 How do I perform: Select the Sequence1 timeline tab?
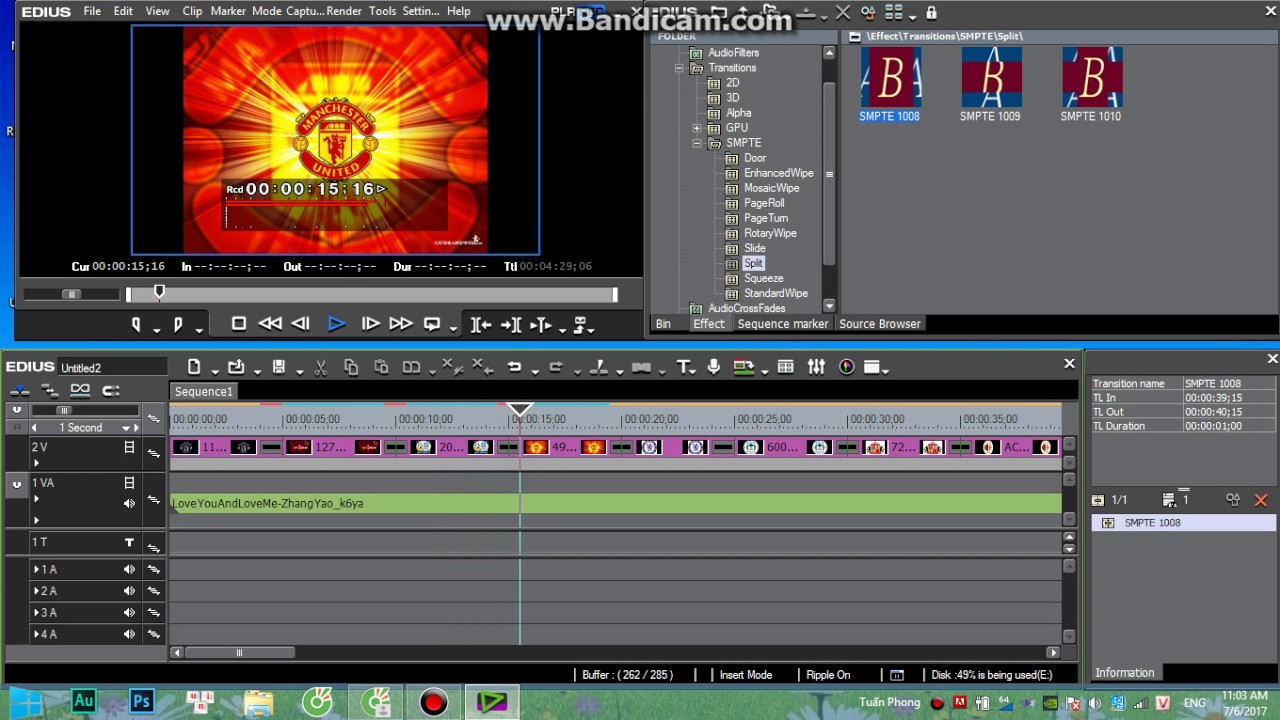tap(203, 392)
